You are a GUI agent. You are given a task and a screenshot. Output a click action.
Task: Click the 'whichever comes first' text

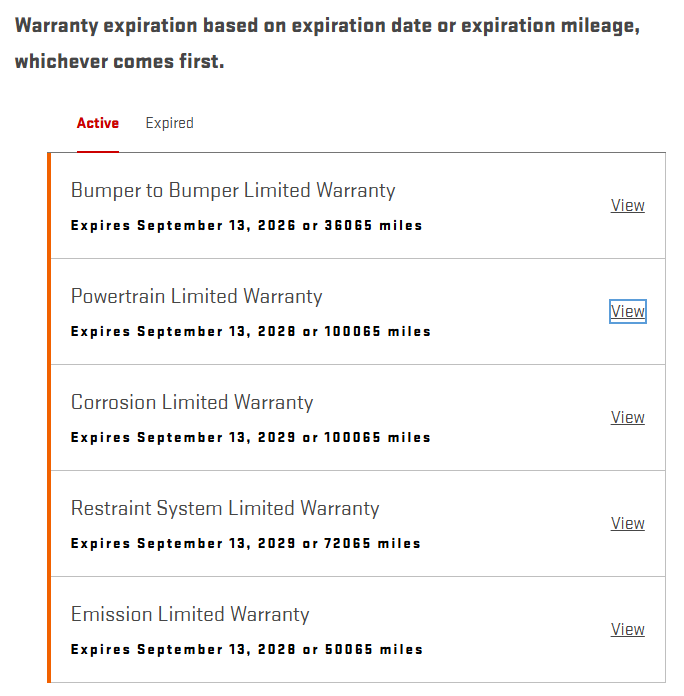120,62
